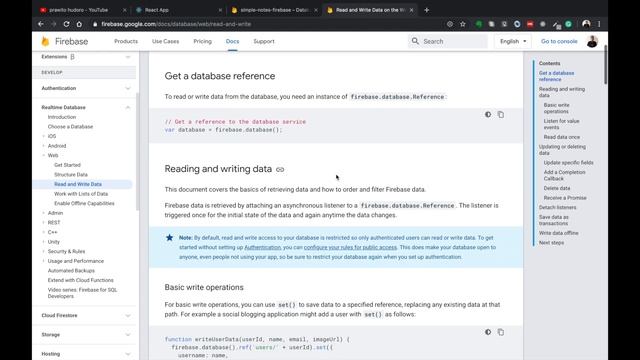This screenshot has height=360, width=640.
Task: Open Work with Lists of Data page
Action: 81,194
